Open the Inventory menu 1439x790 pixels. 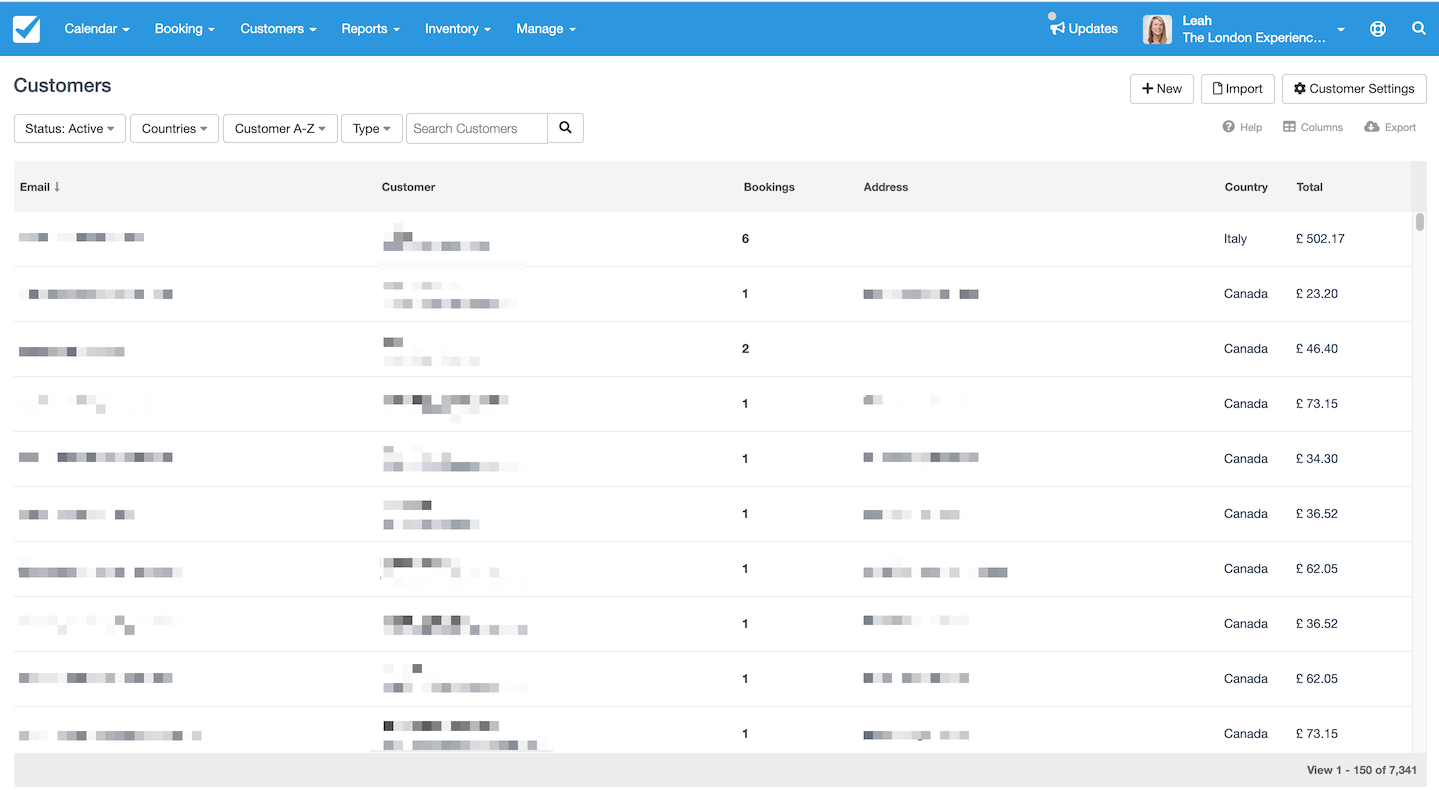457,29
